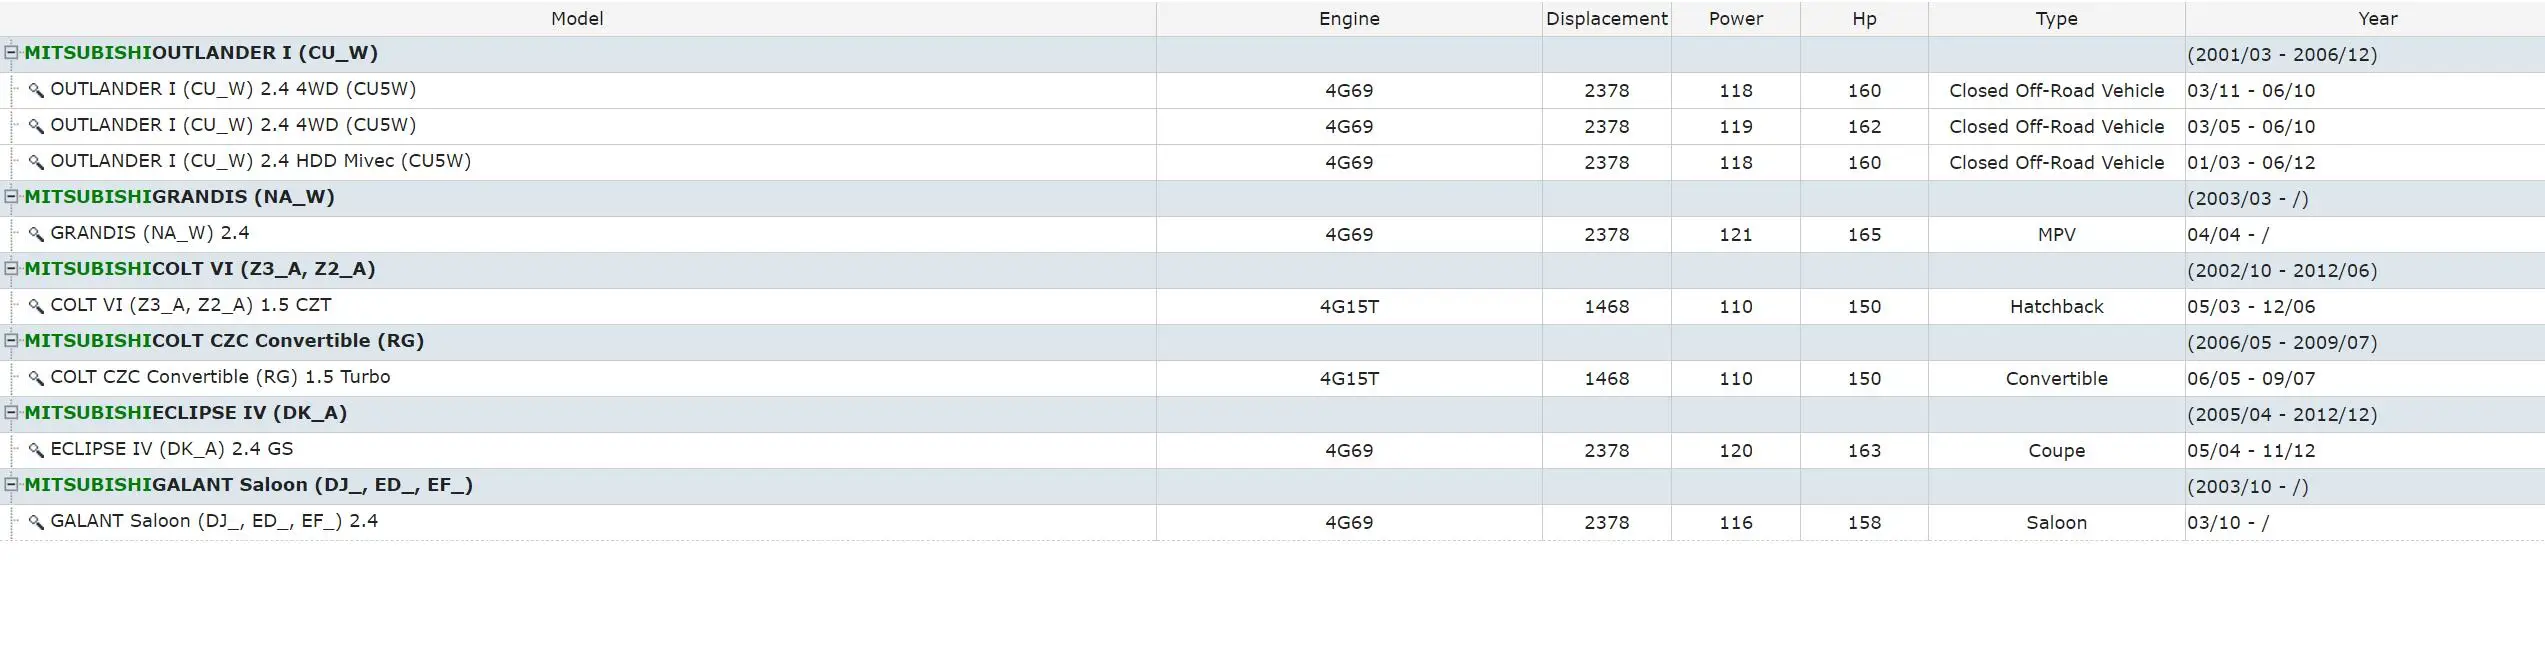Collapse the MITSUBISHI GRANDIS (NA_W) group
This screenshot has height=647, width=2545.
click(x=11, y=197)
